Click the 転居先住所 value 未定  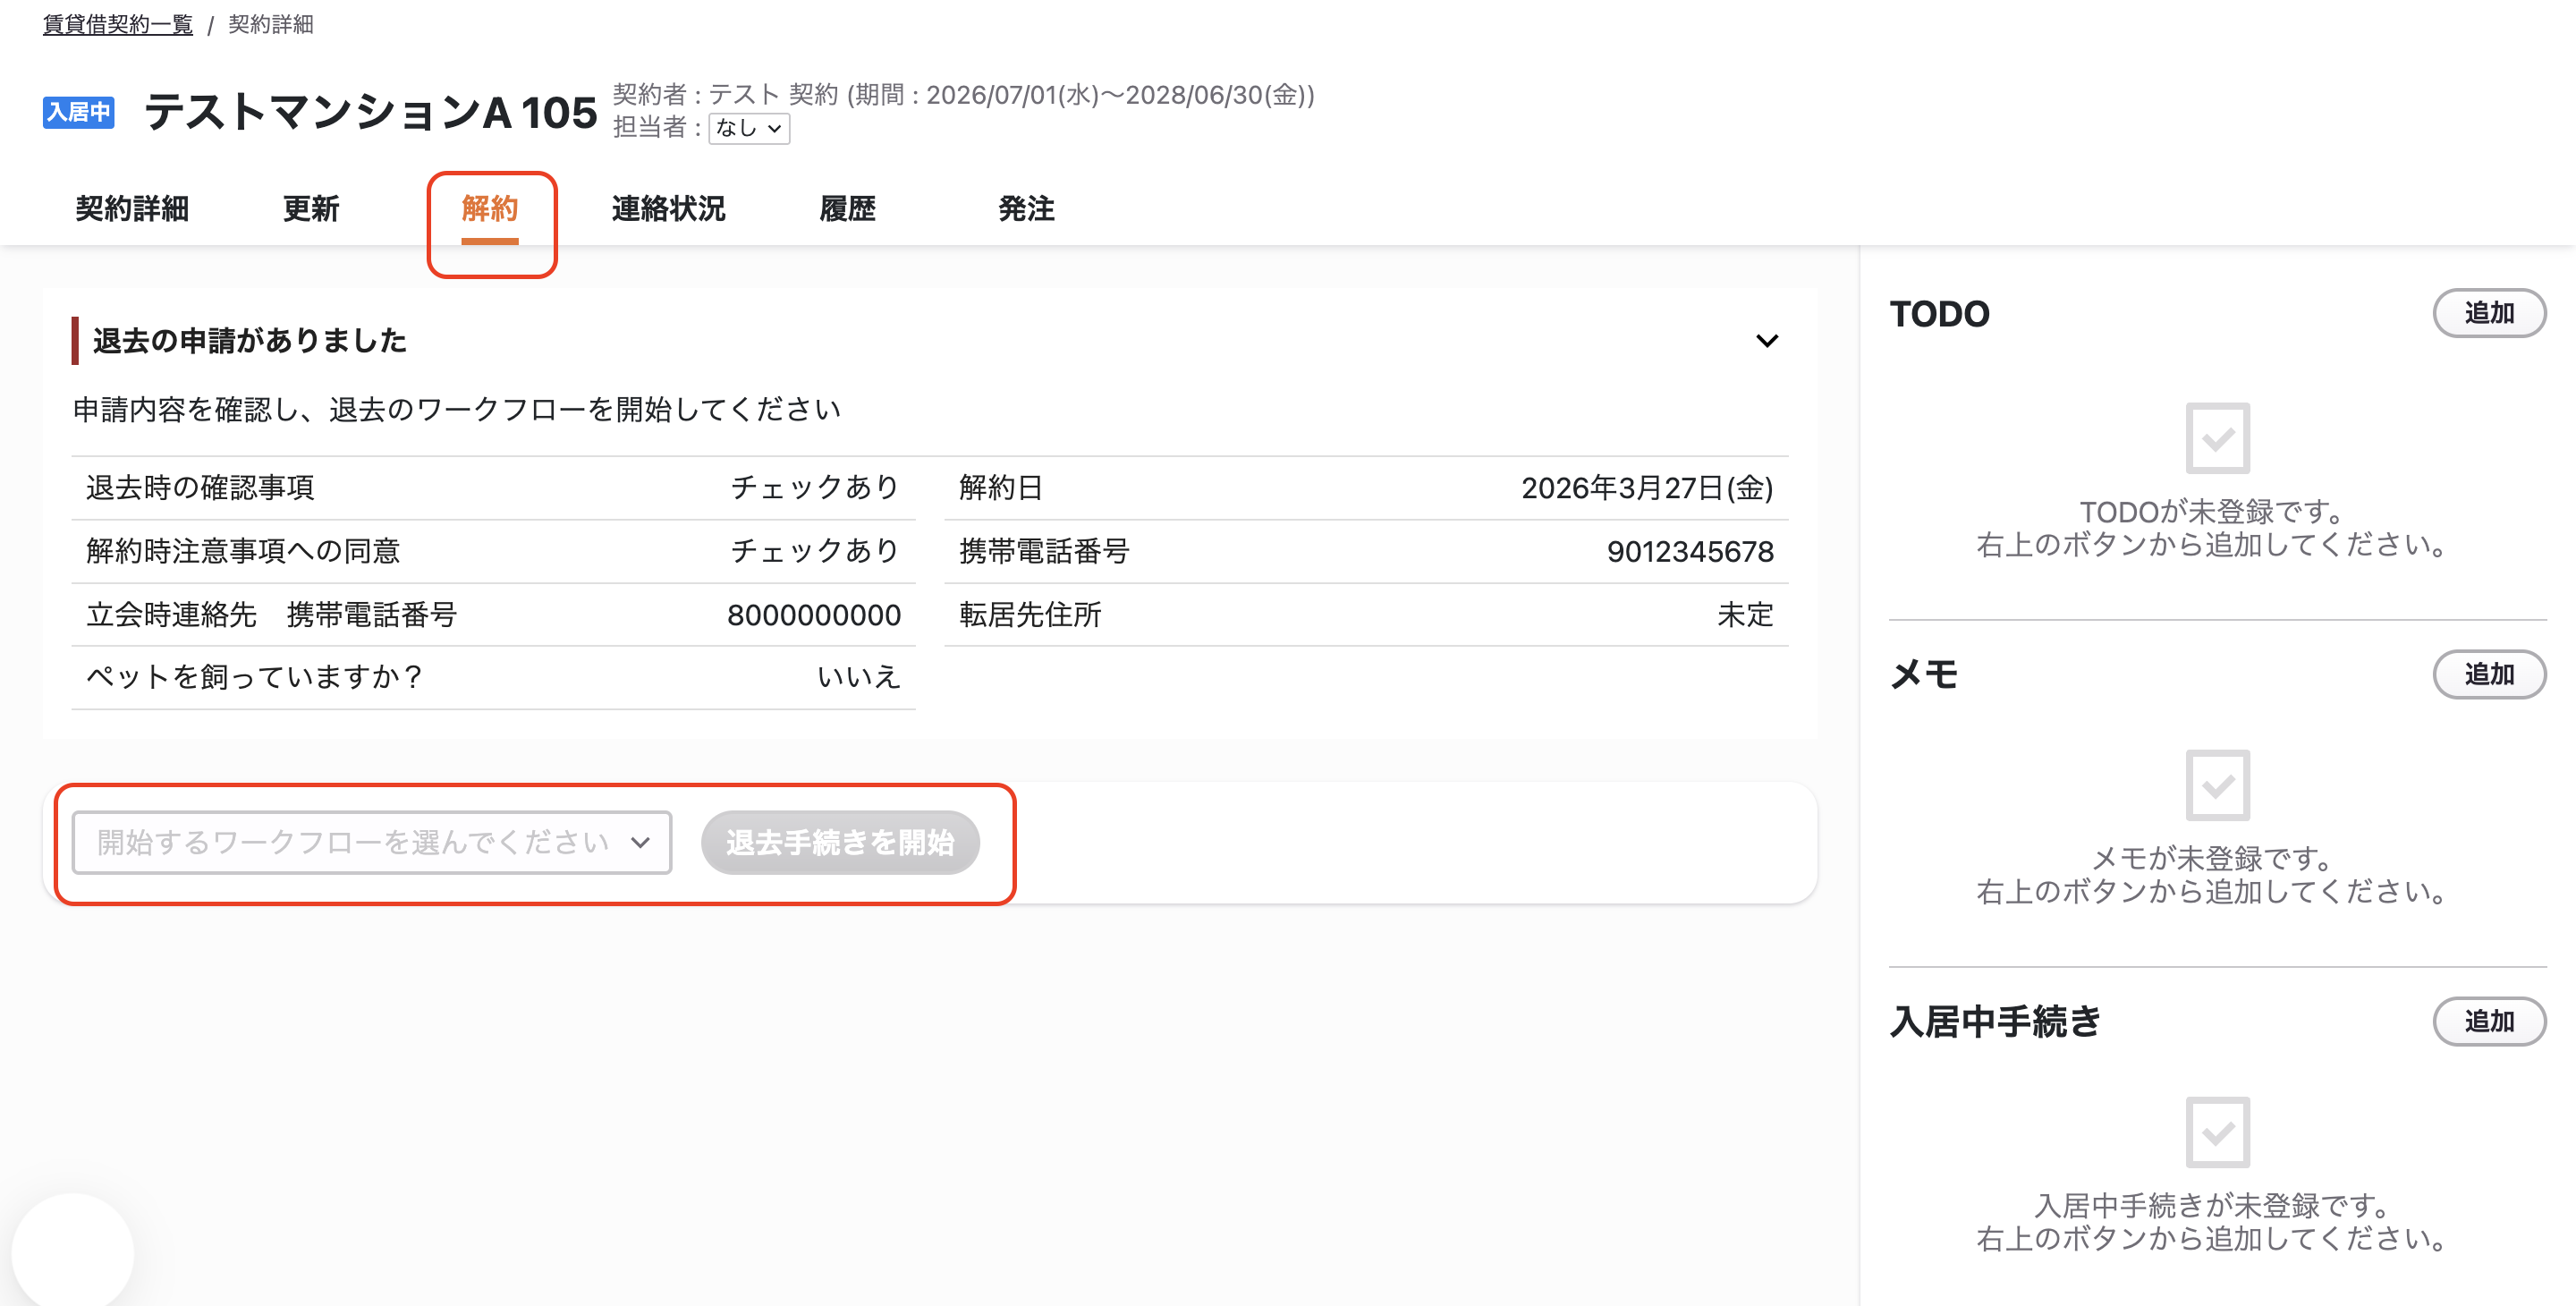click(1745, 615)
